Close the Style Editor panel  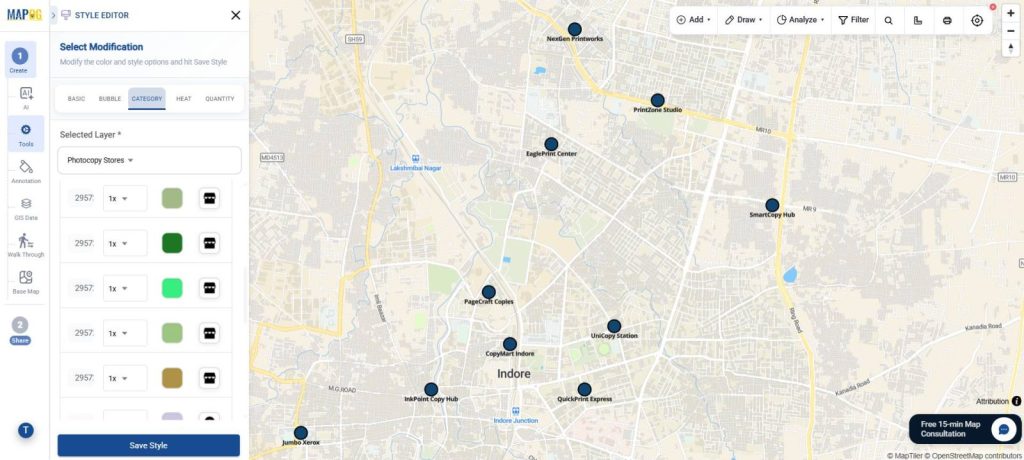pos(236,15)
